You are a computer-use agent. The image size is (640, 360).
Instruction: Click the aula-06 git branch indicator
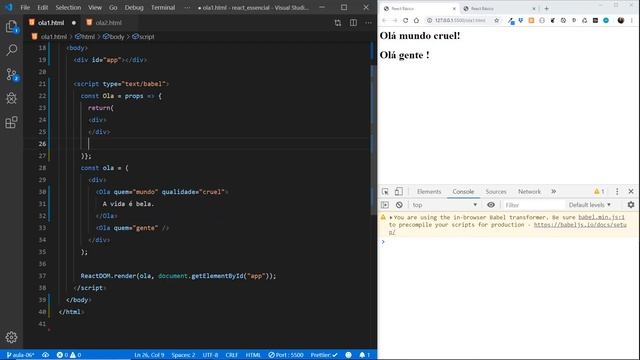20,355
